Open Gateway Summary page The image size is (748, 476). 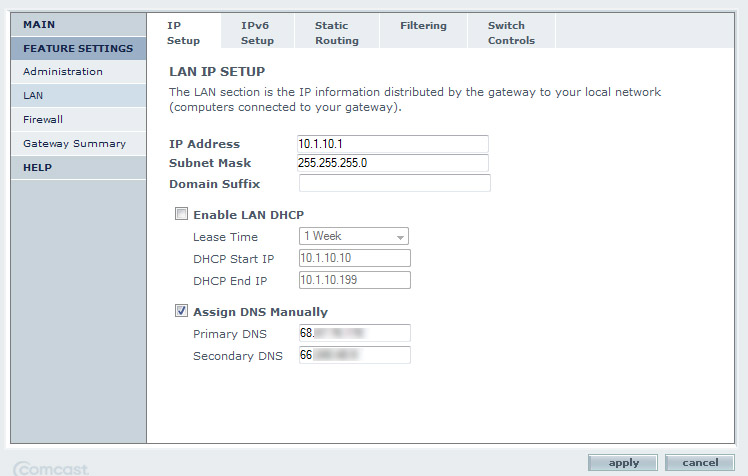[x=78, y=143]
